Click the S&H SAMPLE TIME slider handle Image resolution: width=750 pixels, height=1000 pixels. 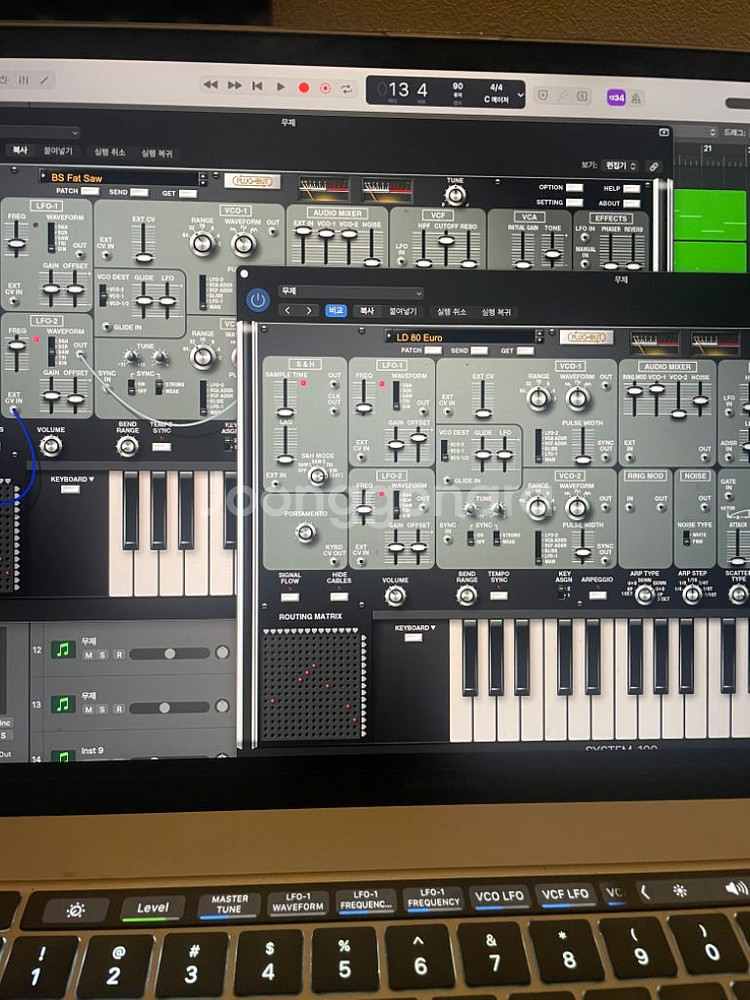(x=285, y=412)
